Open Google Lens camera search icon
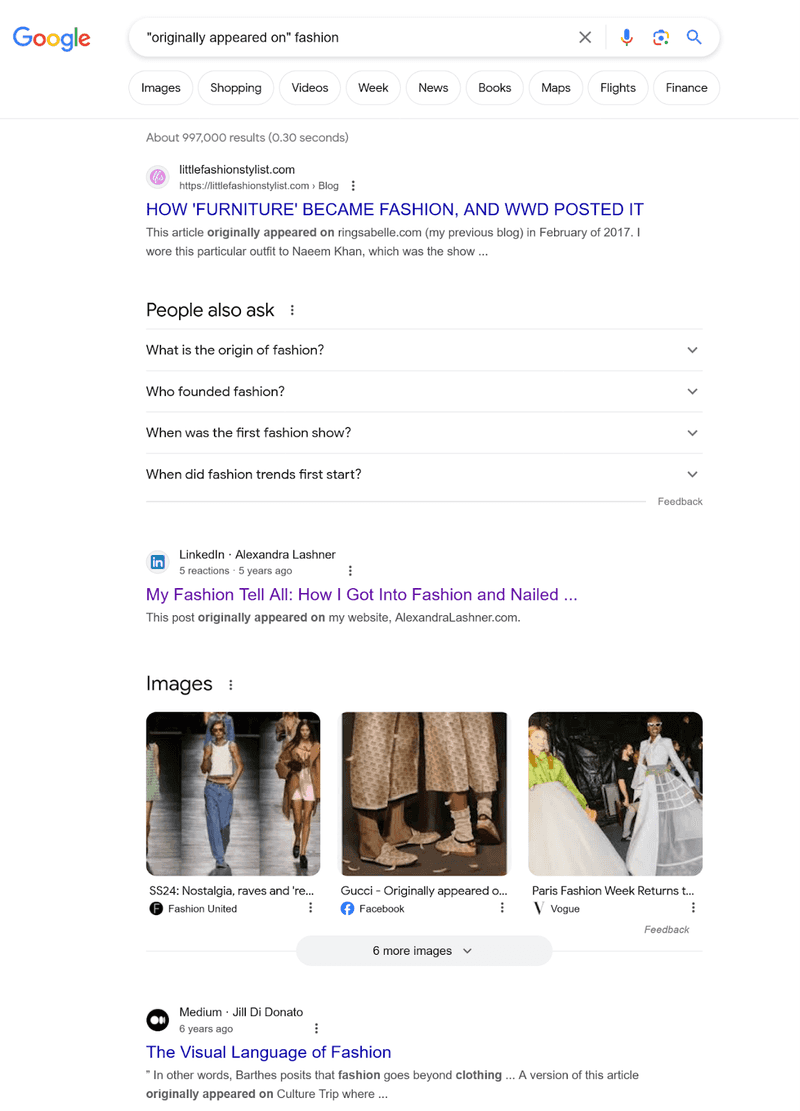This screenshot has height=1111, width=800. pyautogui.click(x=660, y=38)
